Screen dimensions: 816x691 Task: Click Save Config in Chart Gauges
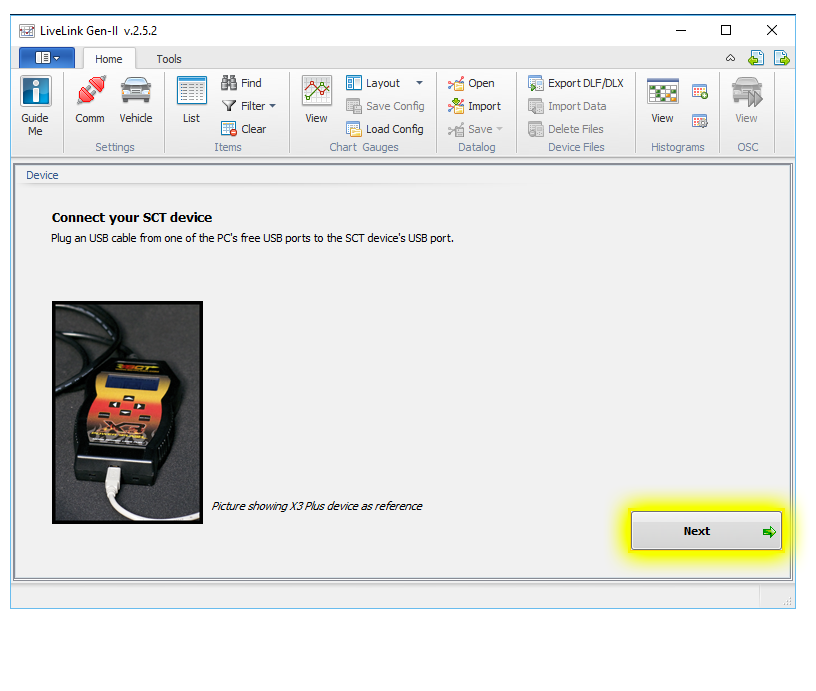tap(385, 106)
